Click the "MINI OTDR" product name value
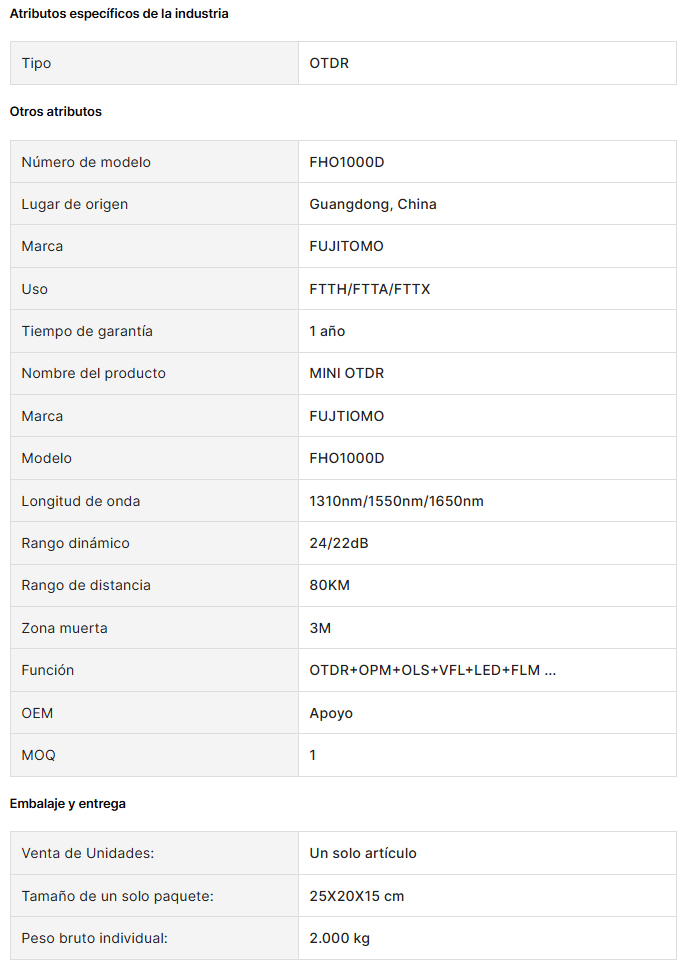Viewport: 686px width, 970px height. (347, 373)
